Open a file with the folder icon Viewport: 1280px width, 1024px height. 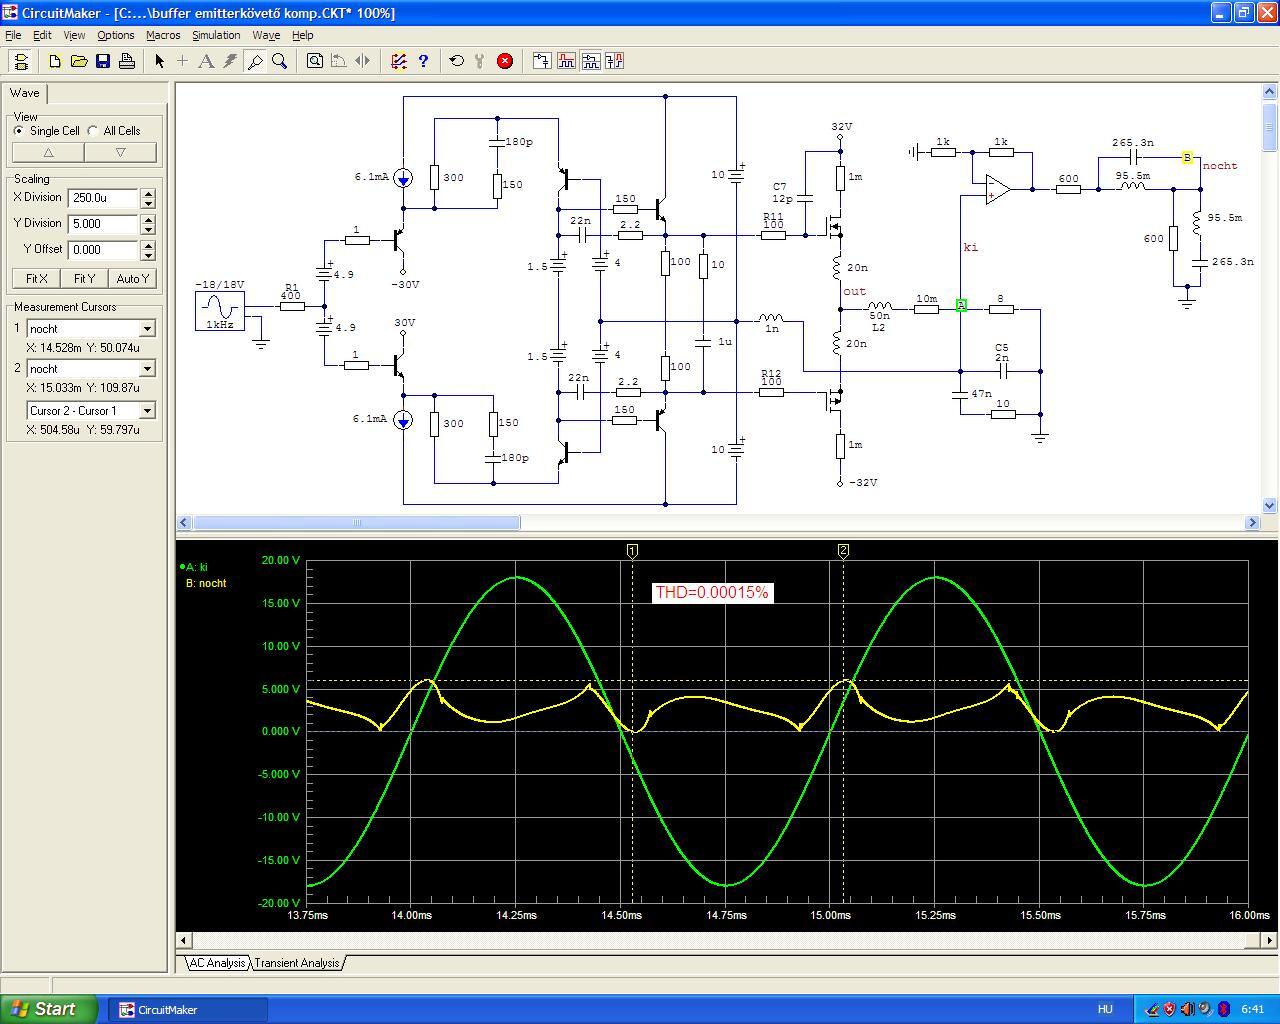tap(79, 61)
